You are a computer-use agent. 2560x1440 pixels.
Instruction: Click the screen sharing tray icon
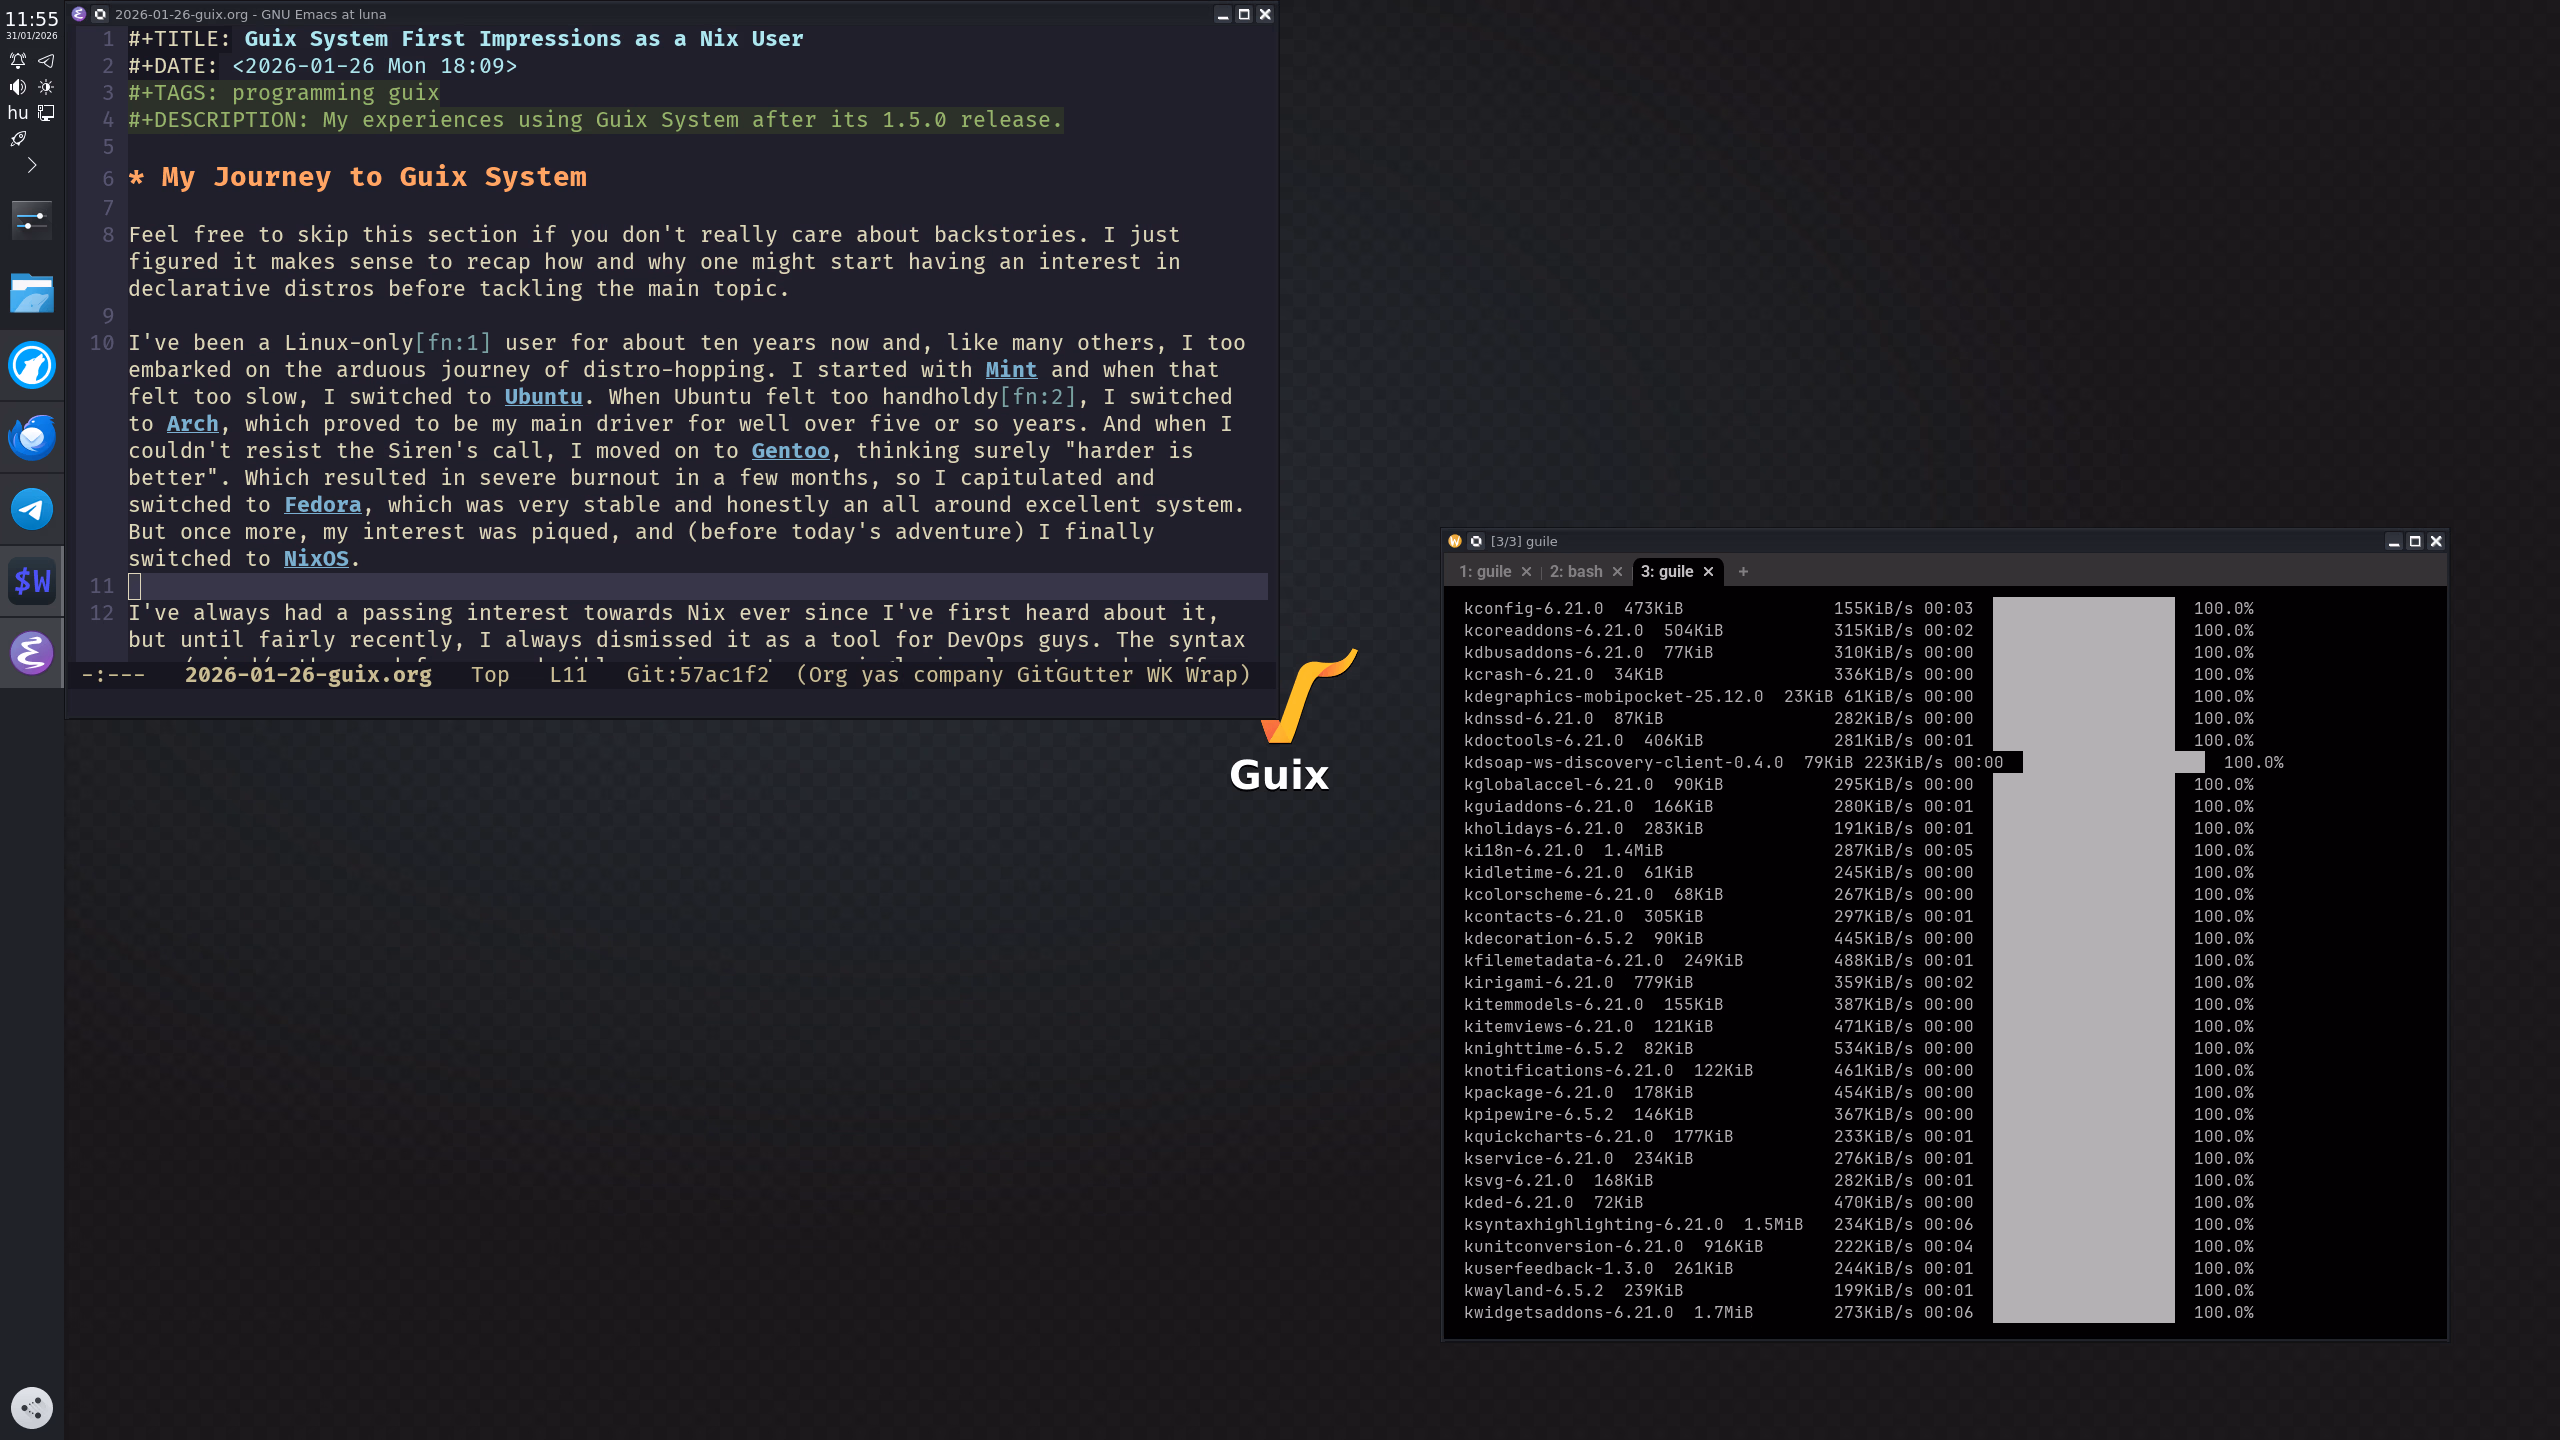pos(45,113)
